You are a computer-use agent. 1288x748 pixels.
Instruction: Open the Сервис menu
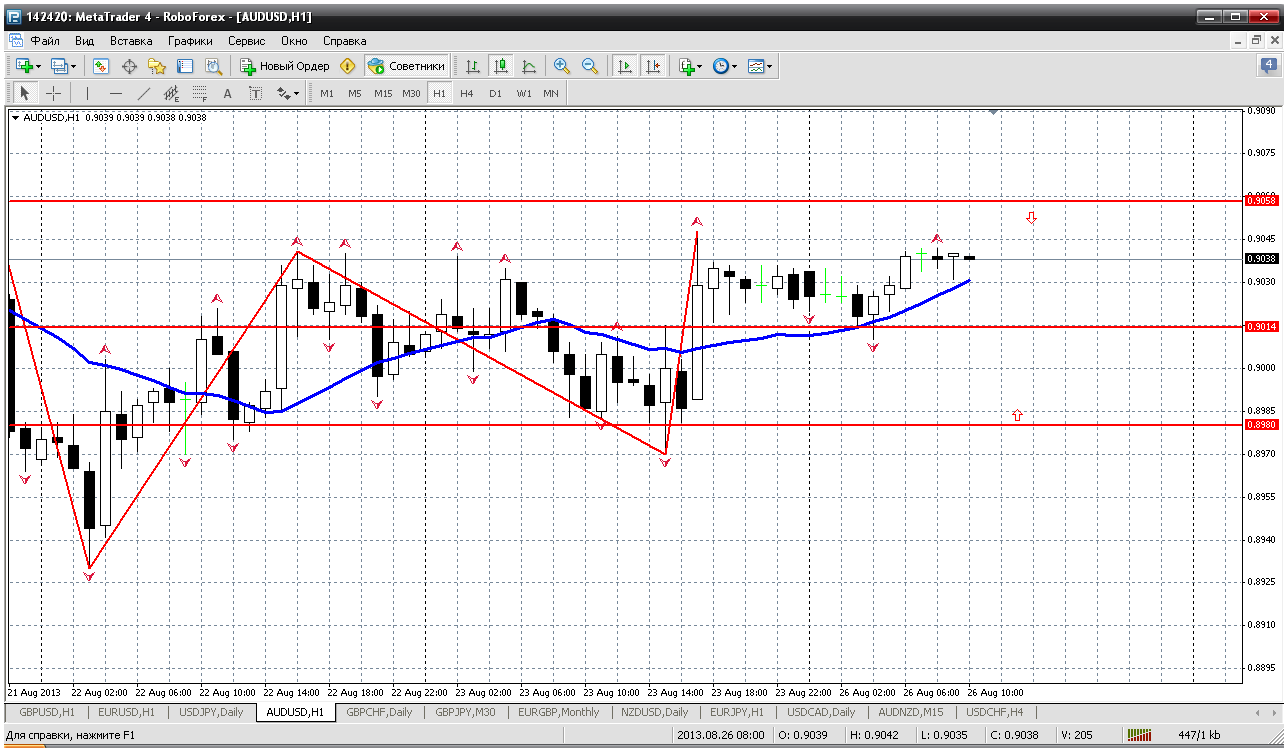click(246, 41)
